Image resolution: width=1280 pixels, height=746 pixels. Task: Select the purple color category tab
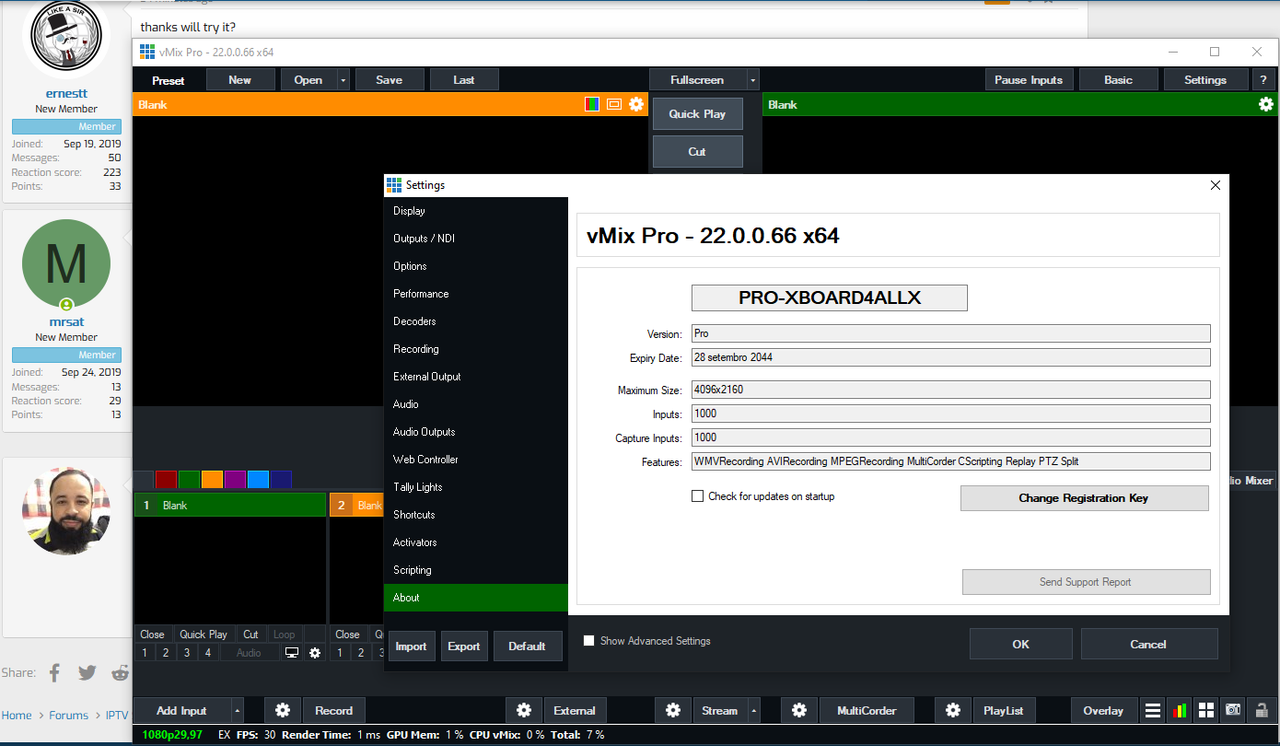pyautogui.click(x=235, y=480)
